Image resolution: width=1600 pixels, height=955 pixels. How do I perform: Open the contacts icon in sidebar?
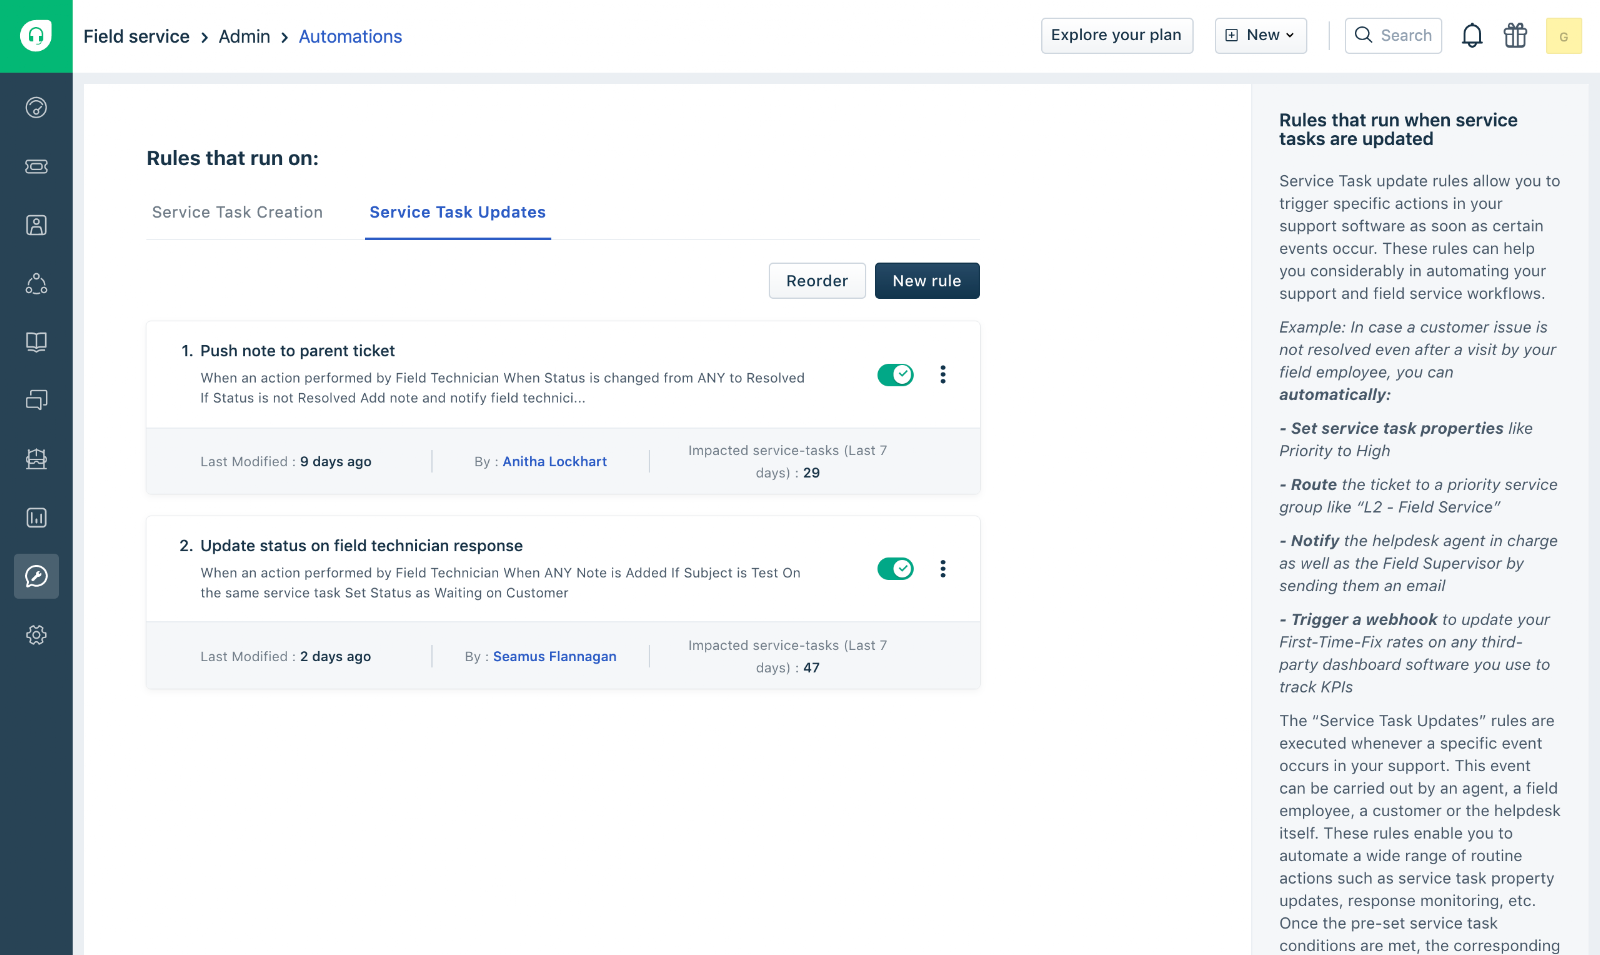(36, 225)
